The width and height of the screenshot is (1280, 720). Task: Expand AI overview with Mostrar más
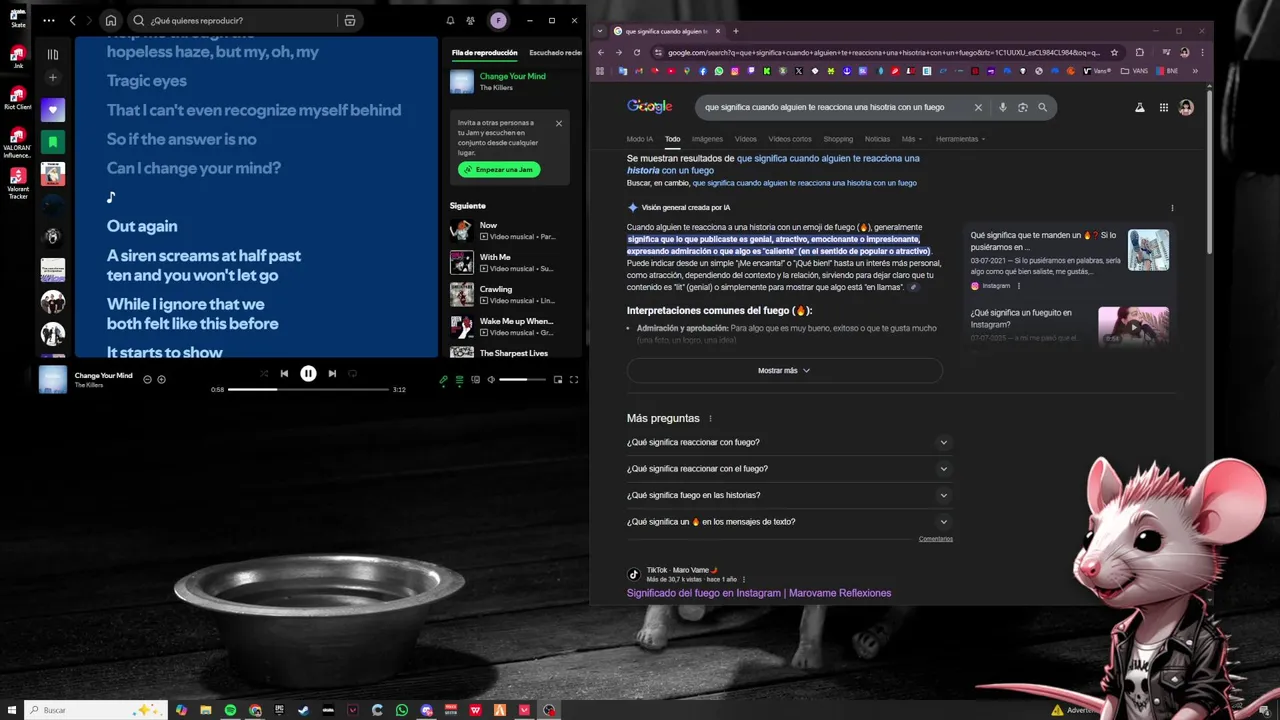point(784,371)
